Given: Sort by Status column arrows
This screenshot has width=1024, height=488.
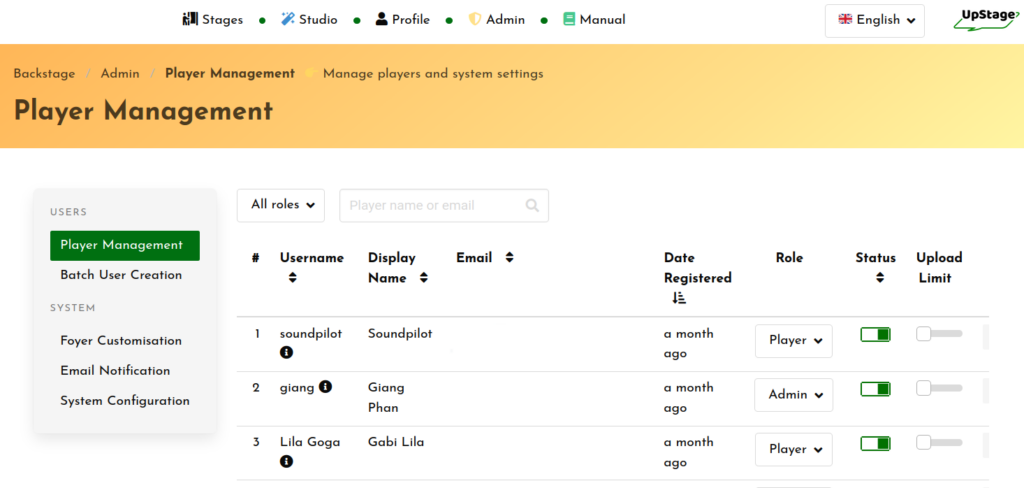Looking at the screenshot, I should click(x=880, y=278).
